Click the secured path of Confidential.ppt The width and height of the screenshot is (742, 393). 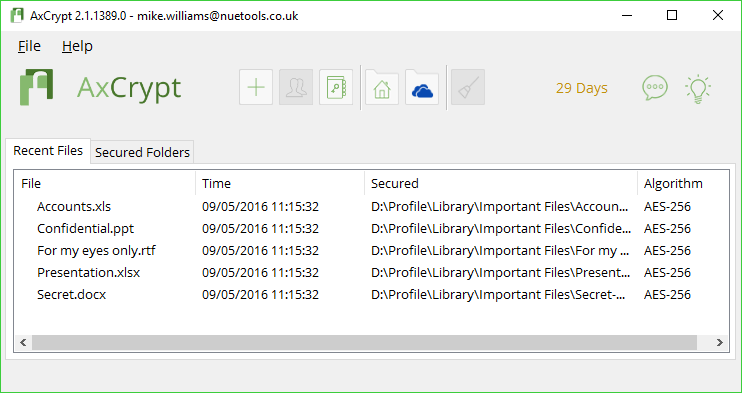click(x=501, y=229)
